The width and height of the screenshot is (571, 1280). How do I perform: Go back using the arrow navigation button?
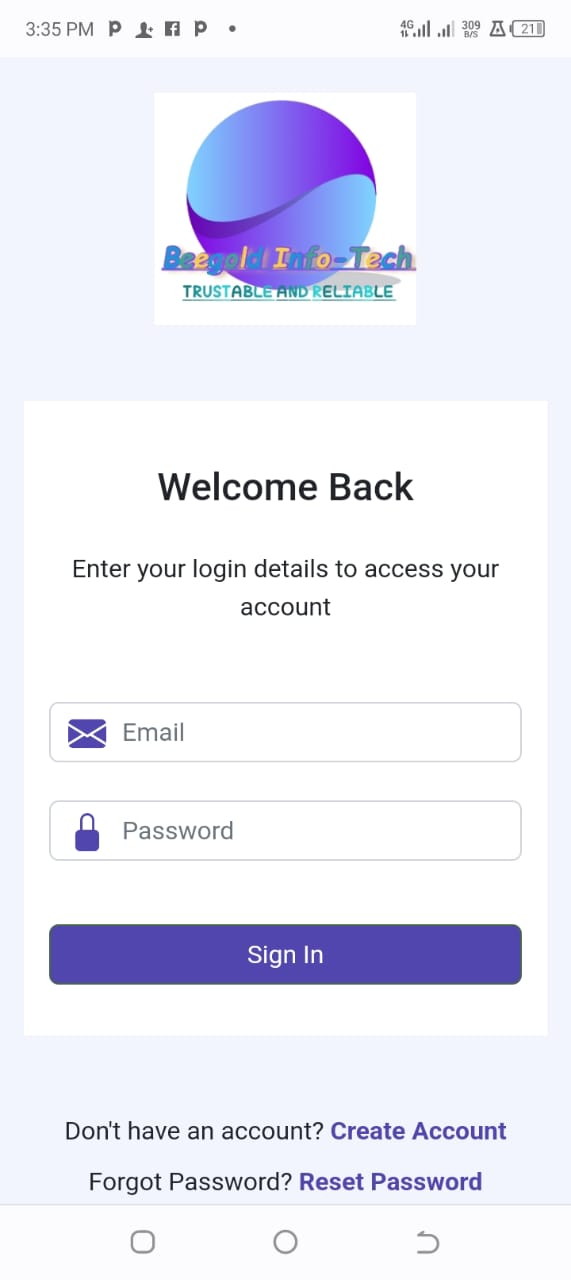[x=427, y=1242]
